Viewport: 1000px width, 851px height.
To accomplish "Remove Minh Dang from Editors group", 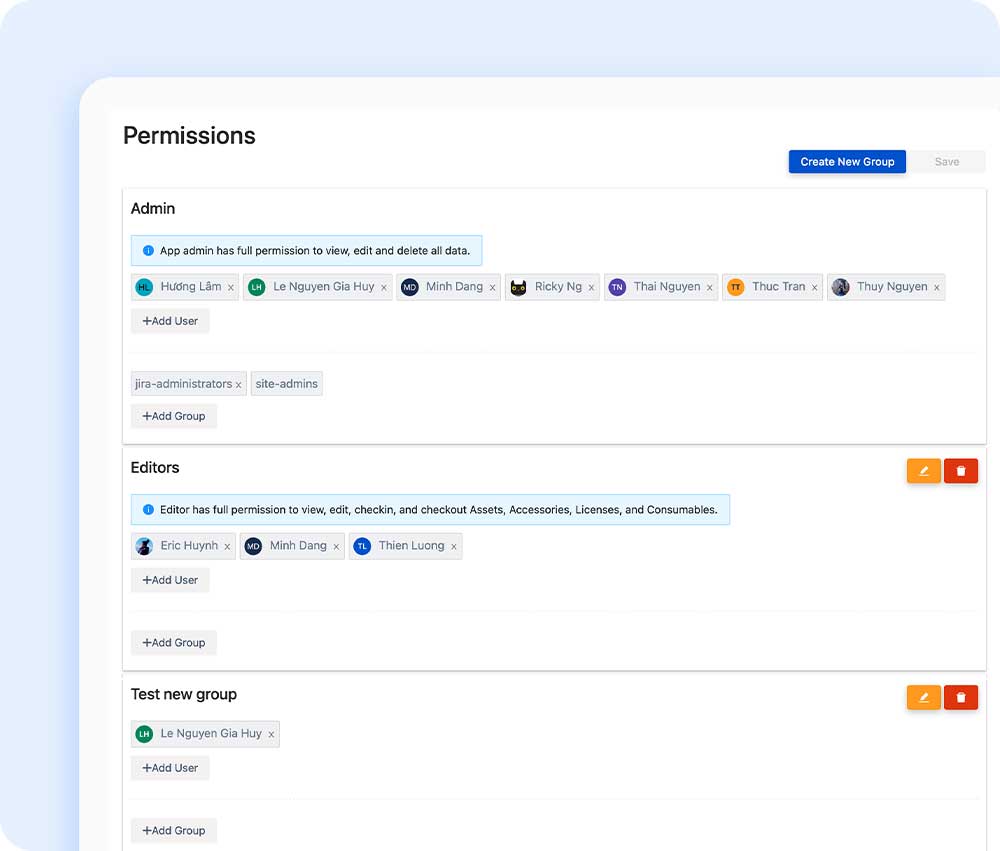I will [336, 547].
